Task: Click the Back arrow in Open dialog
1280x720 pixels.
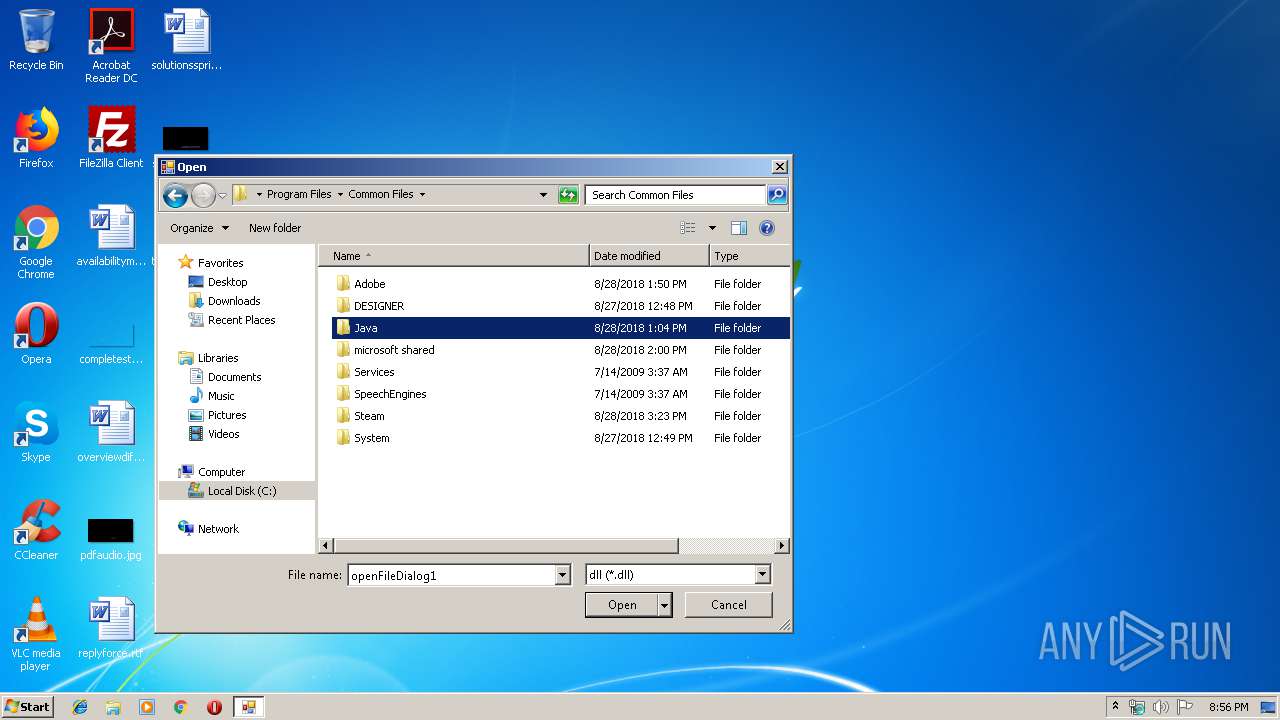Action: [x=176, y=195]
